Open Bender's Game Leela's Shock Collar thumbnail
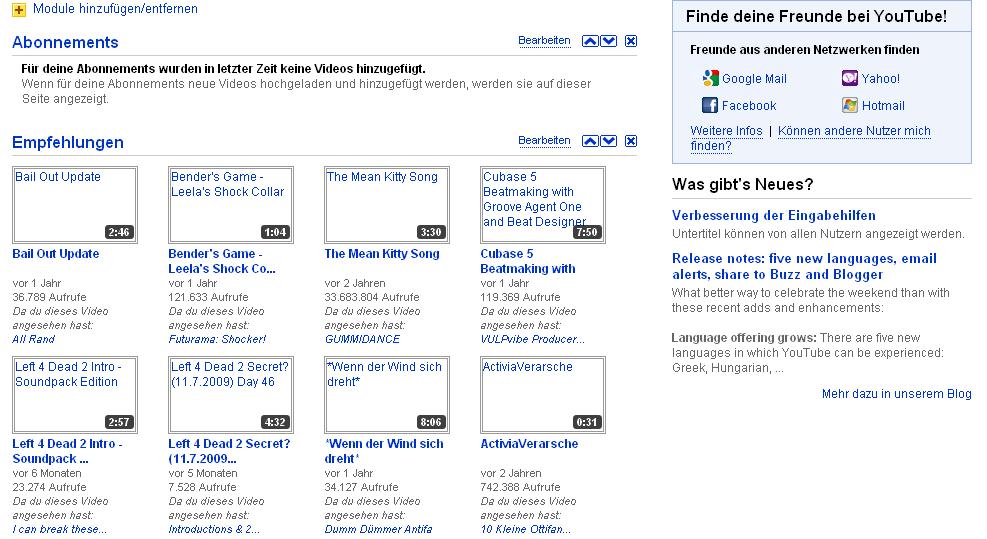Screen dimensions: 987x539 (231, 205)
